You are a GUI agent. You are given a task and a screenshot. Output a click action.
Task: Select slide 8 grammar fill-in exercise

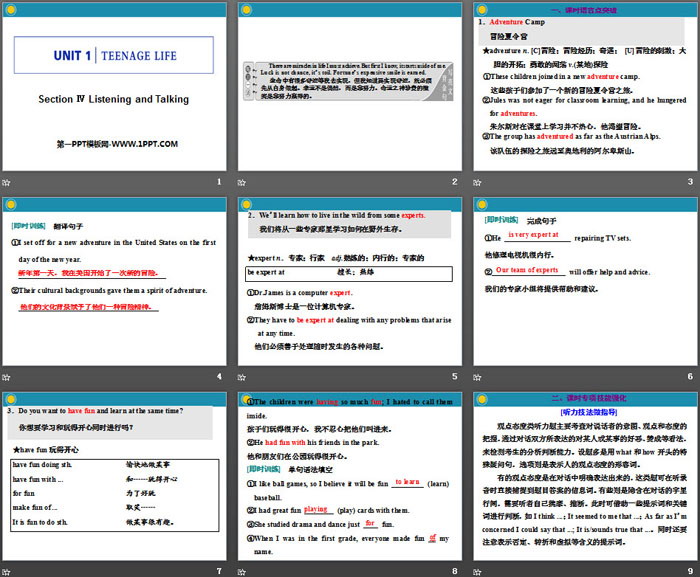coord(350,476)
